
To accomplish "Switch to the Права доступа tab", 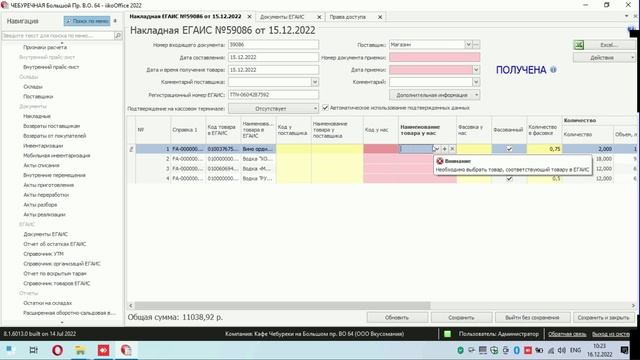I will (348, 17).
